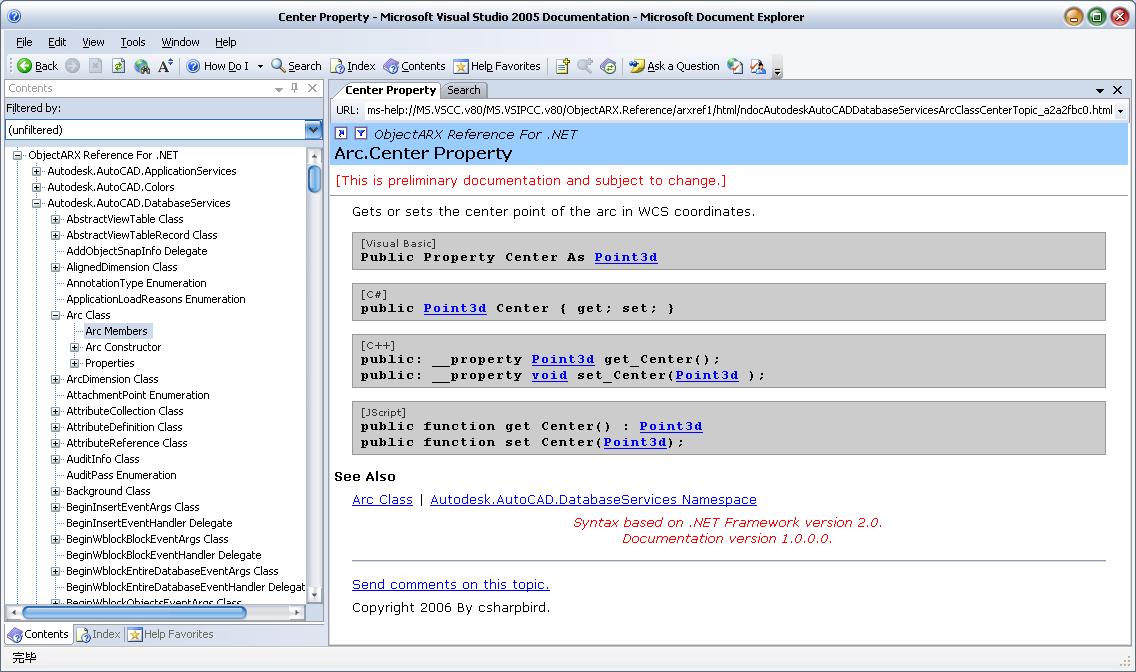Screen dimensions: 1136x672
Task: Click the contents tree vertical scrollbar thumb
Action: 314,179
